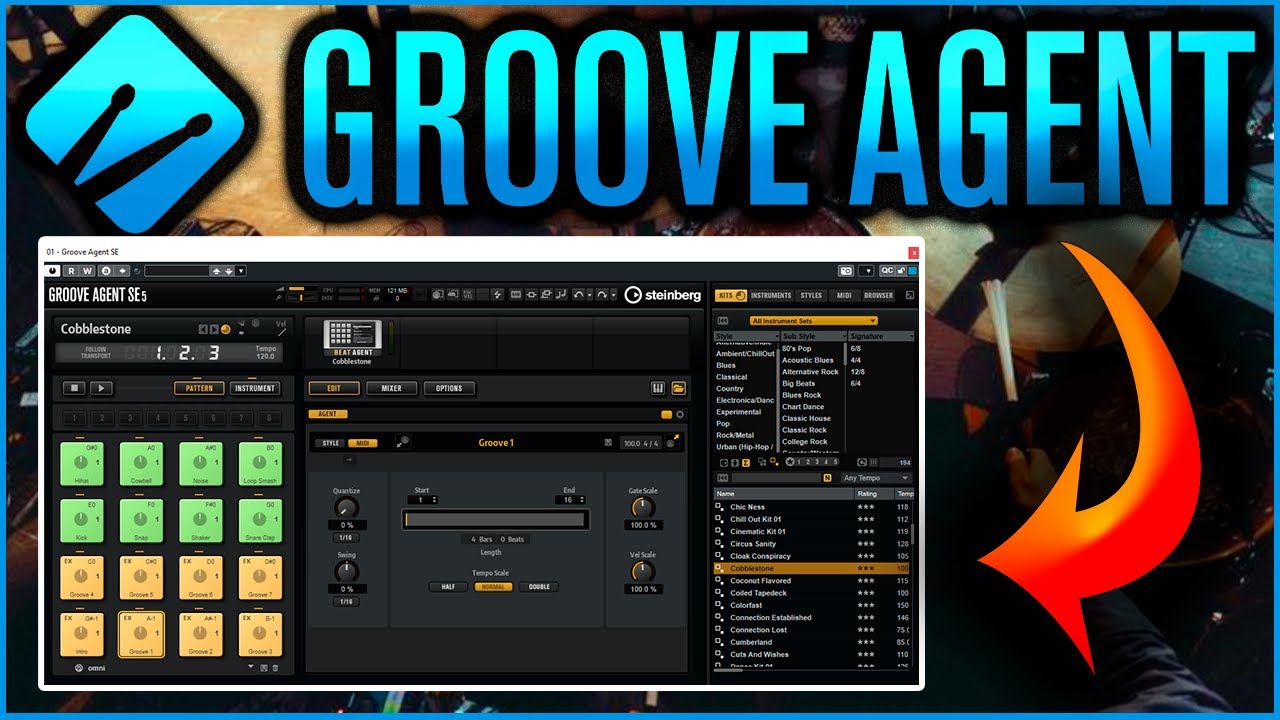Toggle the show keyboard icon
Viewport: 1280px width, 720px height.
tap(658, 388)
